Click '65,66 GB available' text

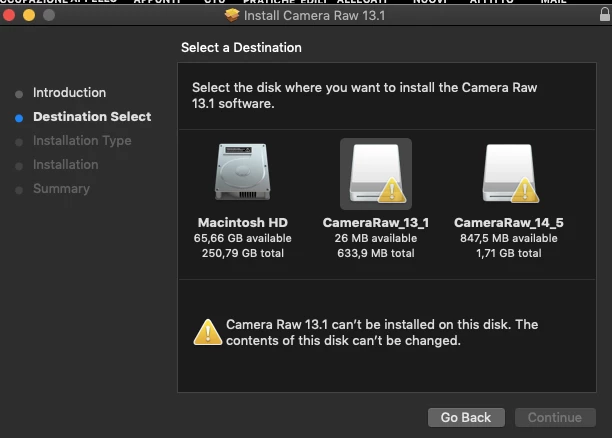point(242,238)
